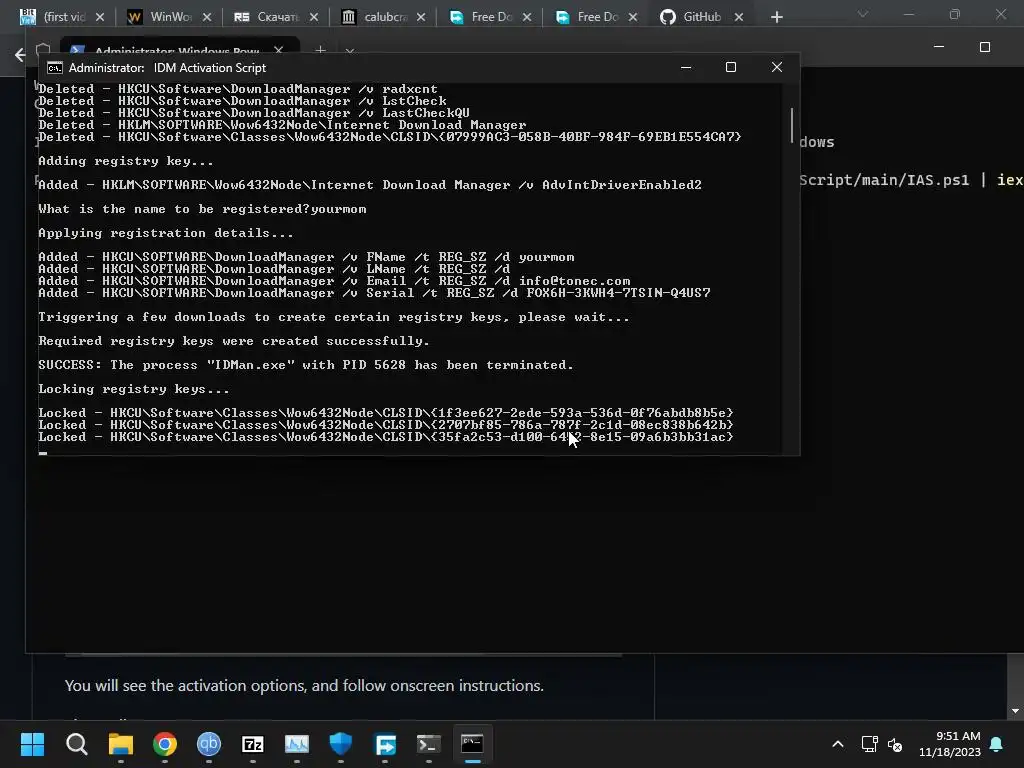Open muted volume tray icon
1024x768 pixels.
pos(895,744)
